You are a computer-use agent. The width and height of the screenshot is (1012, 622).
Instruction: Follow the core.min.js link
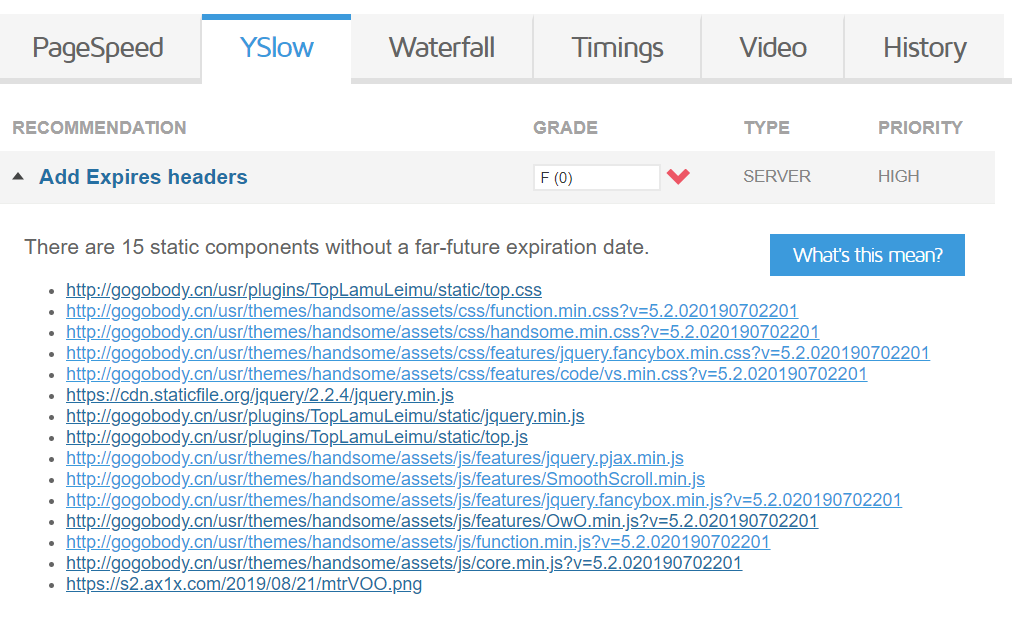[404, 563]
